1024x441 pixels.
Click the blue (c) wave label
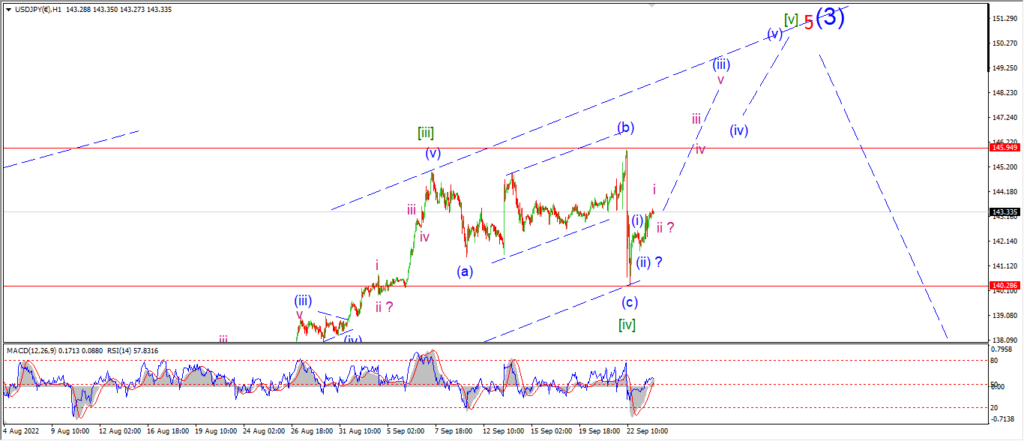pos(630,302)
